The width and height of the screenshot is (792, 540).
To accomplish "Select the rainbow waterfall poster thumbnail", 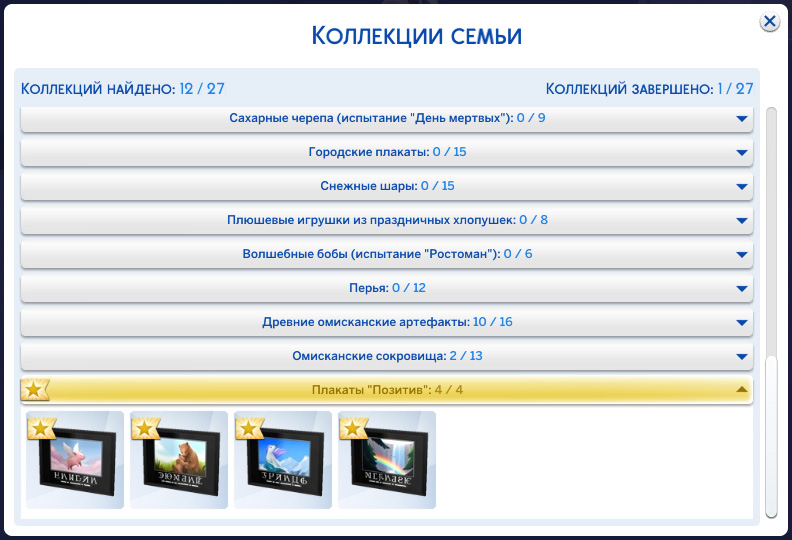I will [387, 460].
